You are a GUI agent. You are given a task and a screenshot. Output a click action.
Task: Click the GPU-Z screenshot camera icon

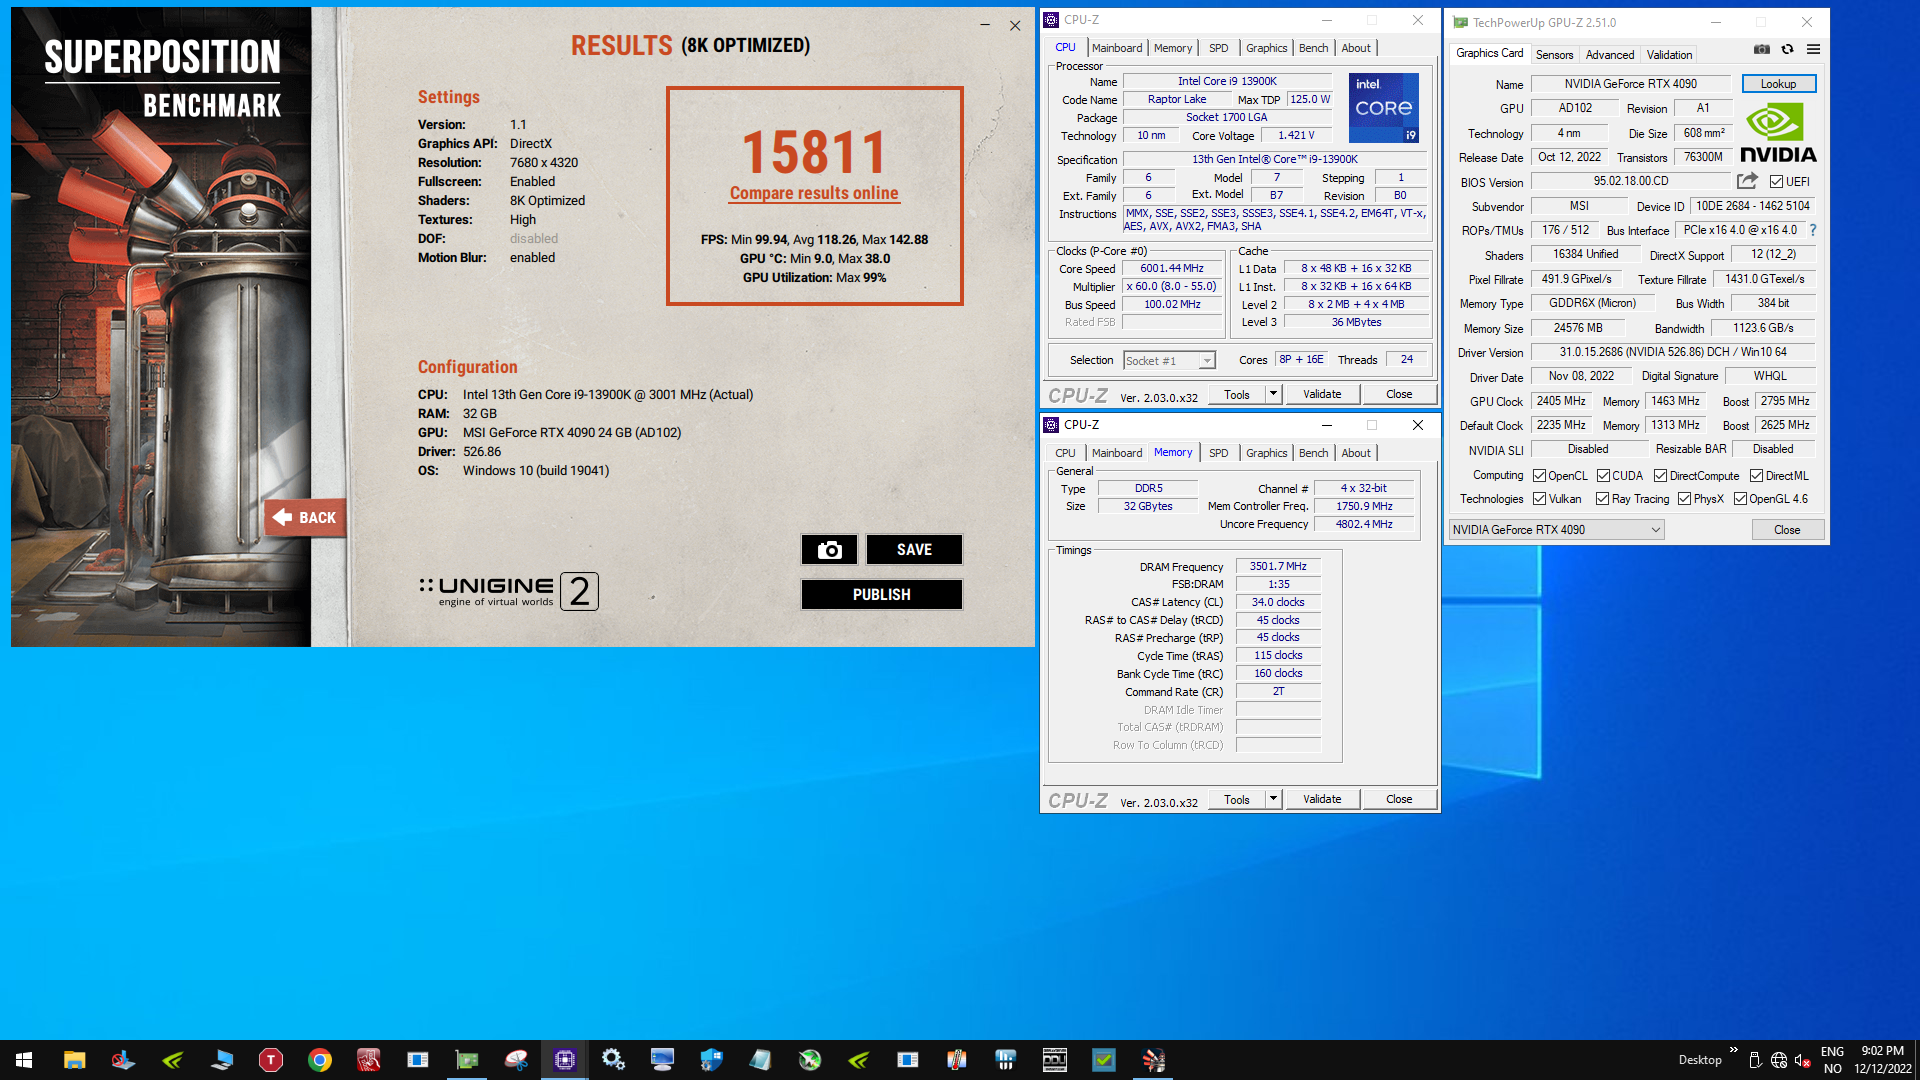point(1762,49)
